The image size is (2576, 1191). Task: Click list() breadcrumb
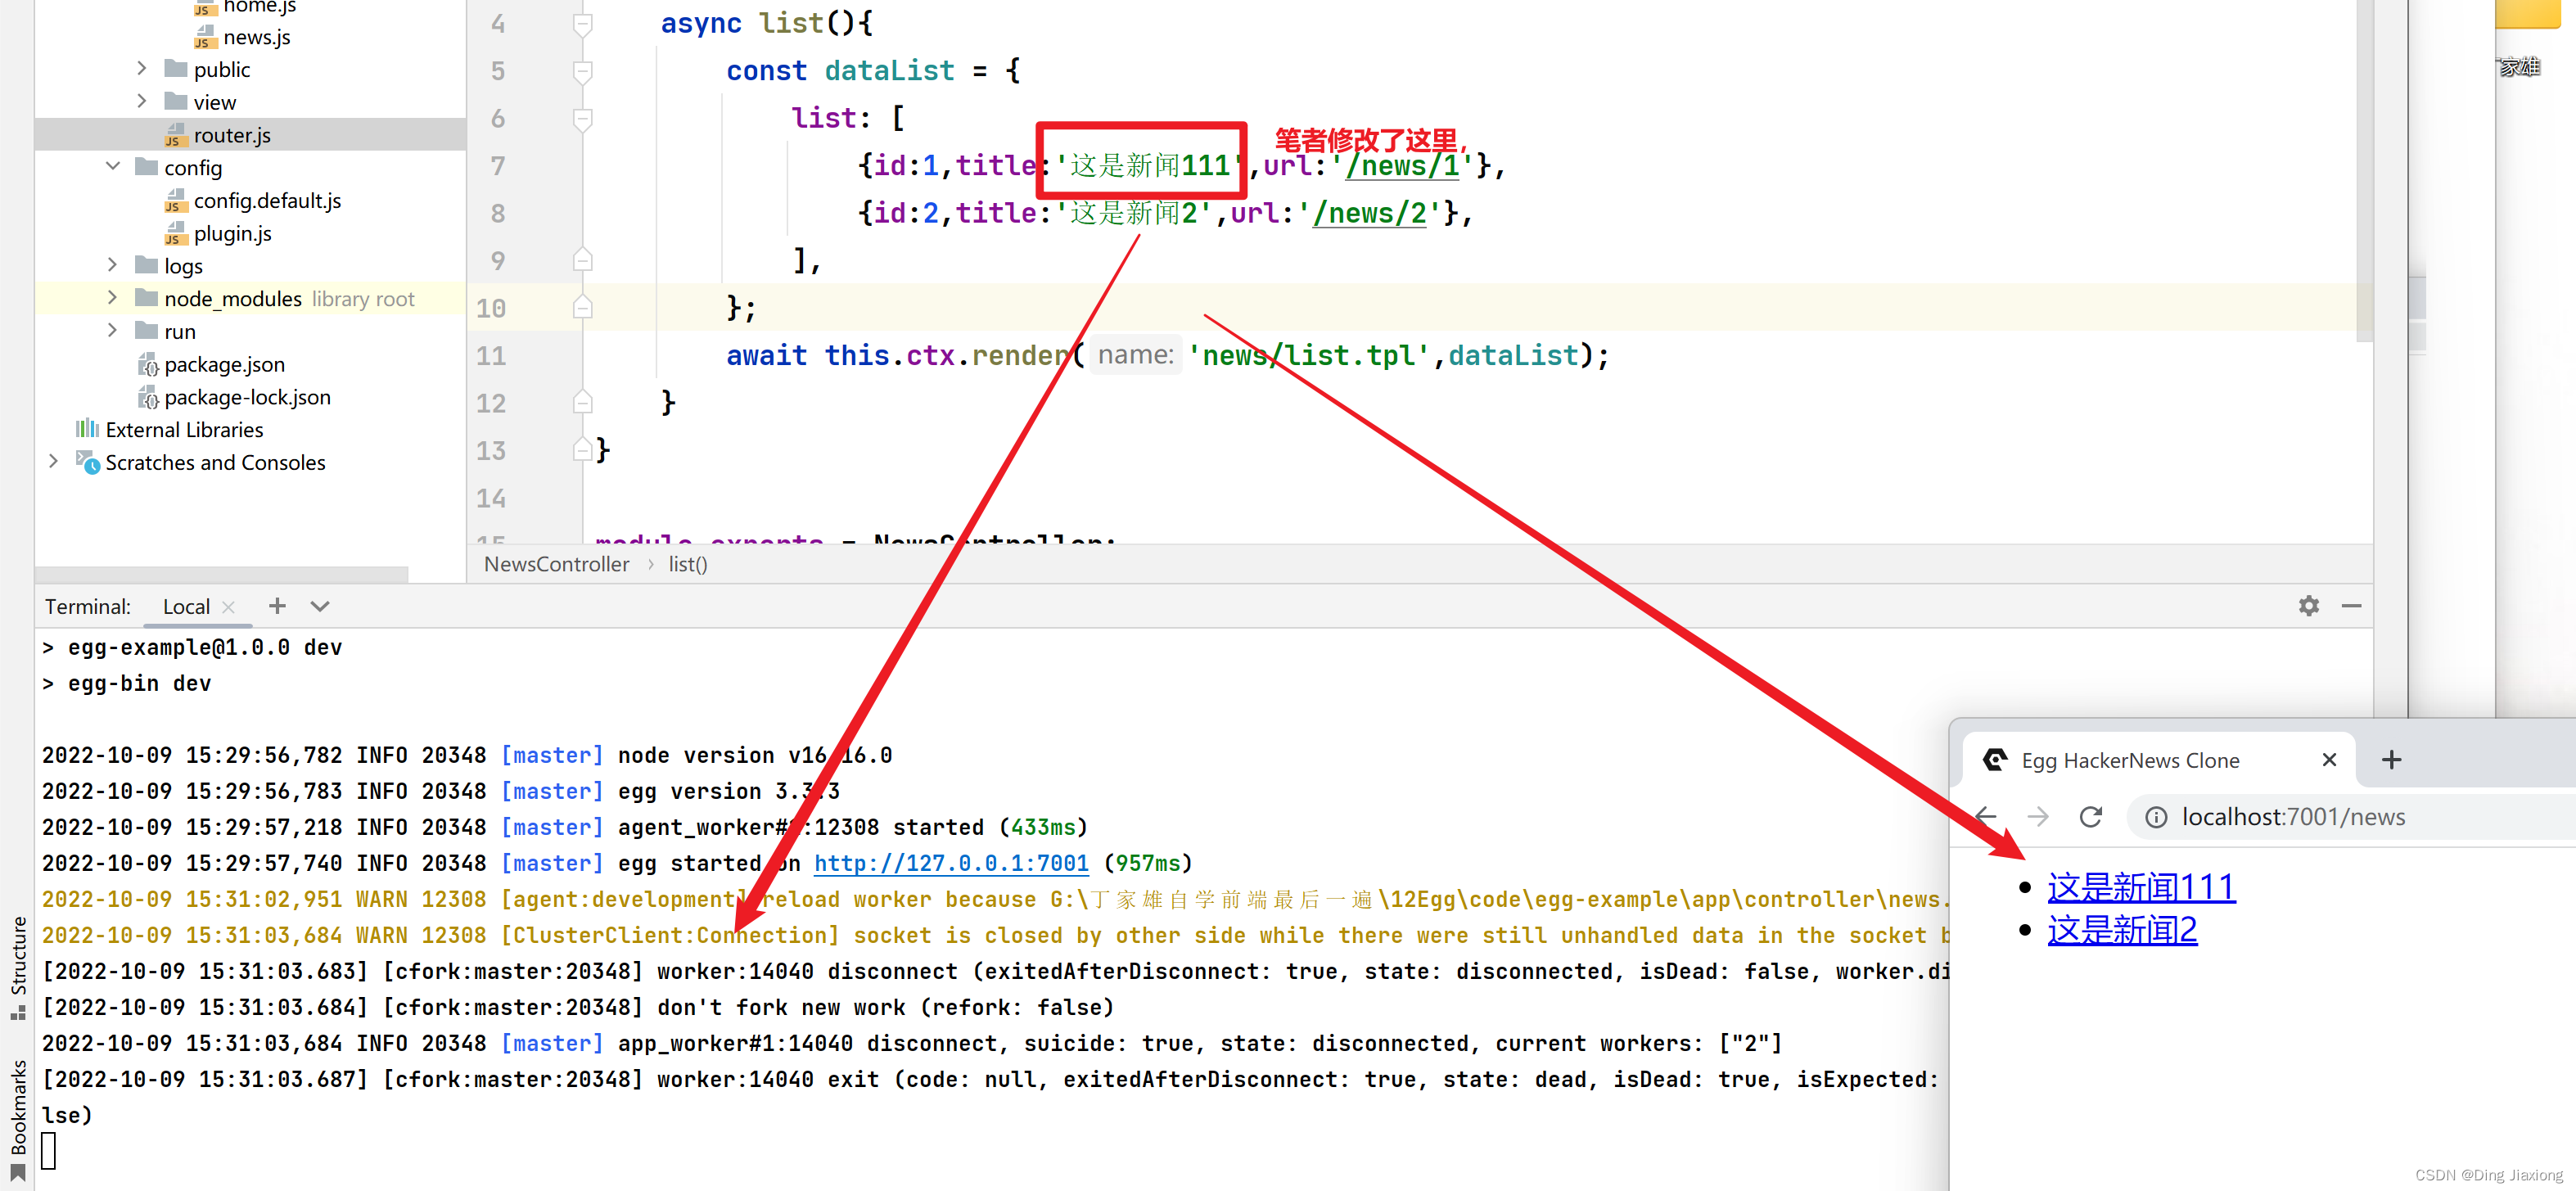pyautogui.click(x=688, y=564)
